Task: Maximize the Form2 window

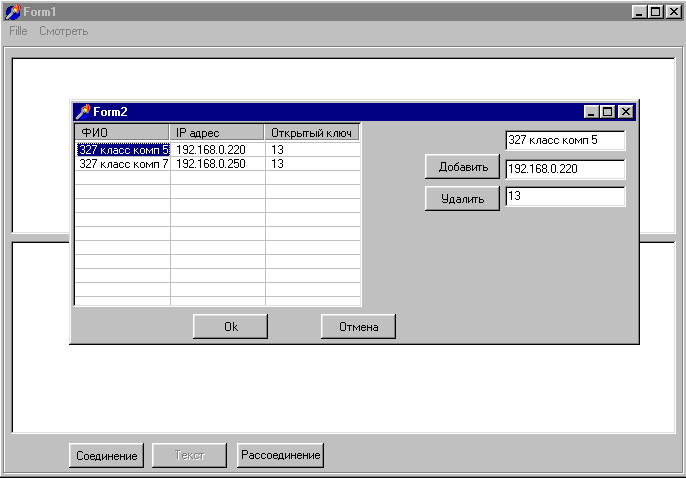Action: [x=608, y=112]
